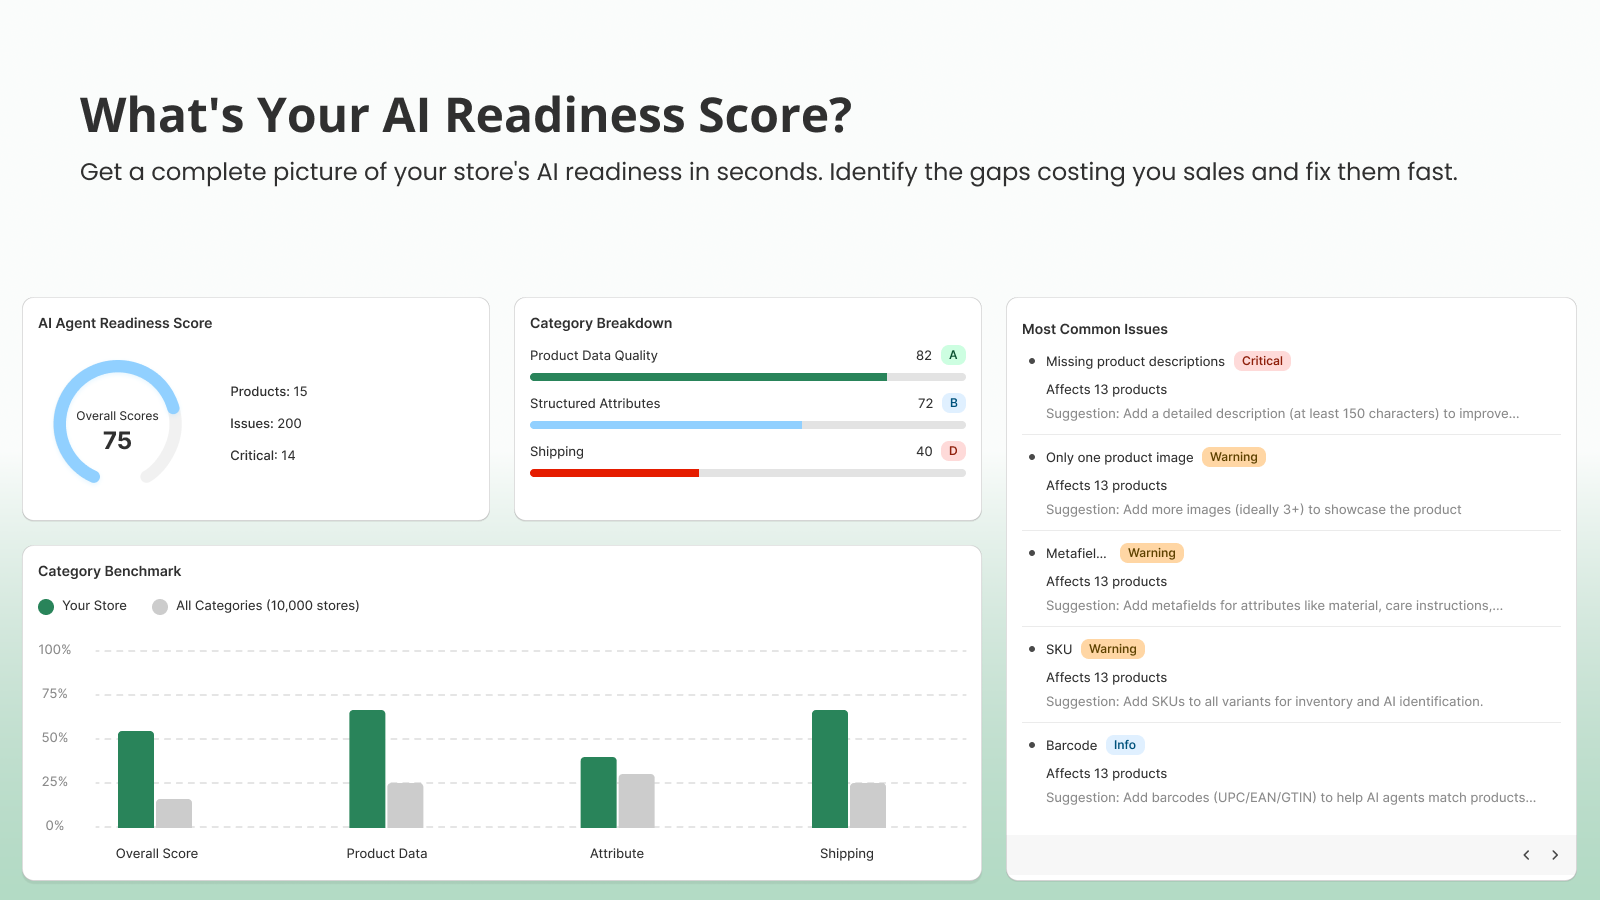Click gray Attribute benchmark bar

(x=637, y=801)
